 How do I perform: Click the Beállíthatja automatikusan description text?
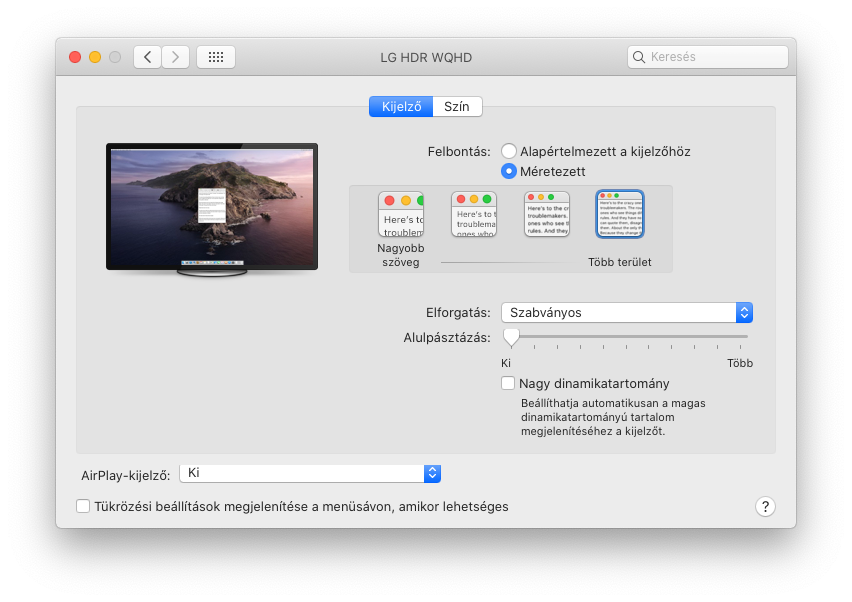(x=613, y=417)
